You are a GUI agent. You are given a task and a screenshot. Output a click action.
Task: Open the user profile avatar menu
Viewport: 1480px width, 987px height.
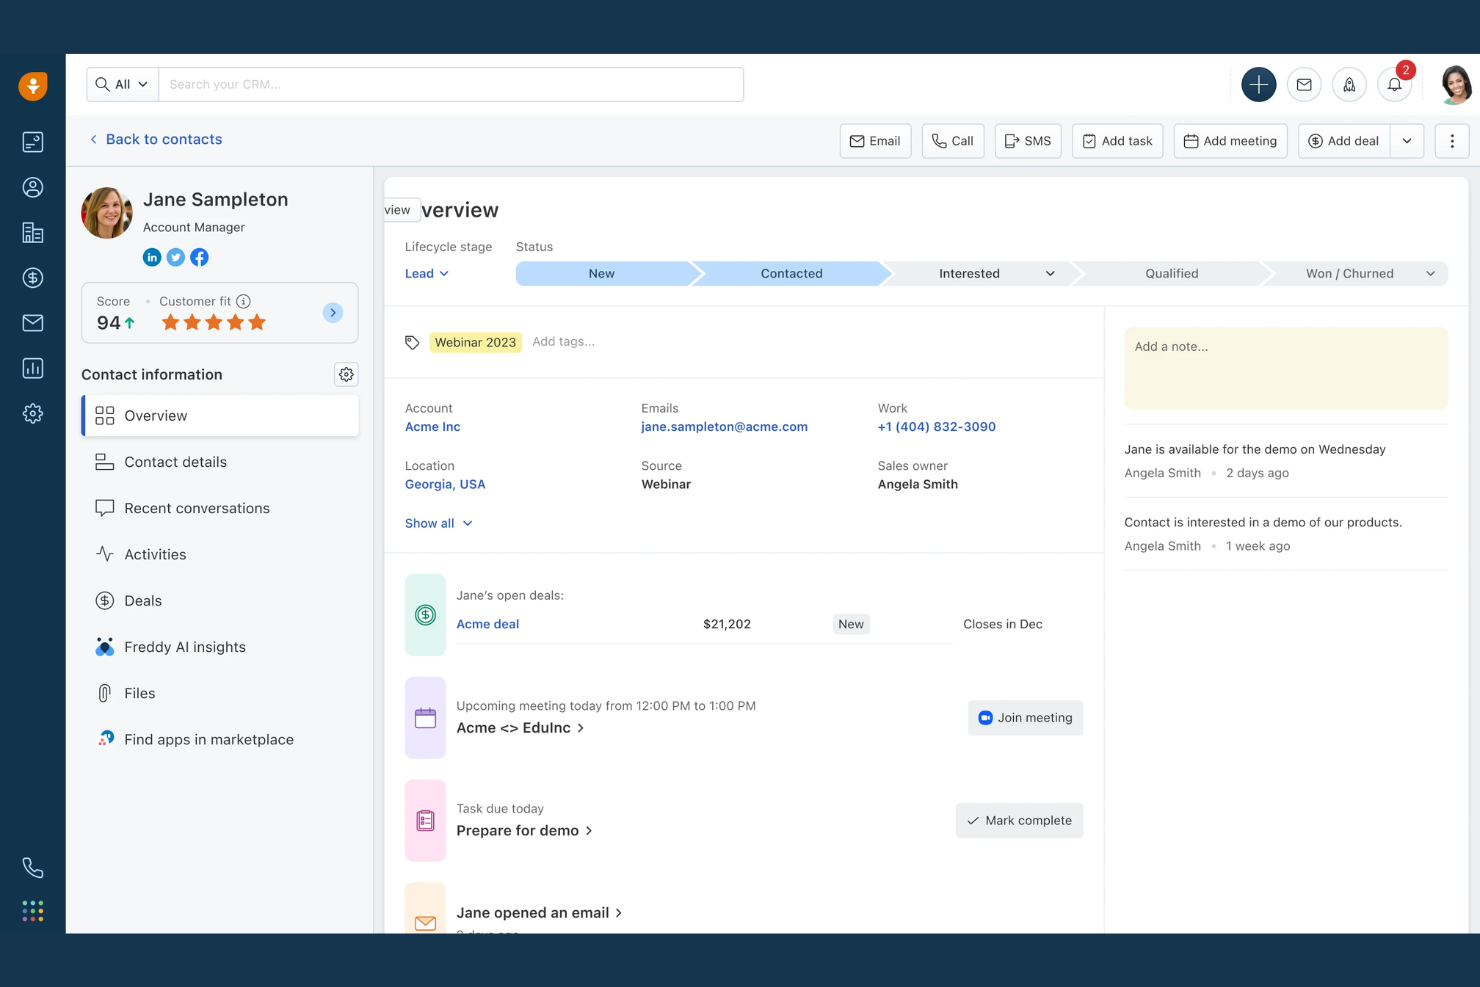(x=1456, y=85)
